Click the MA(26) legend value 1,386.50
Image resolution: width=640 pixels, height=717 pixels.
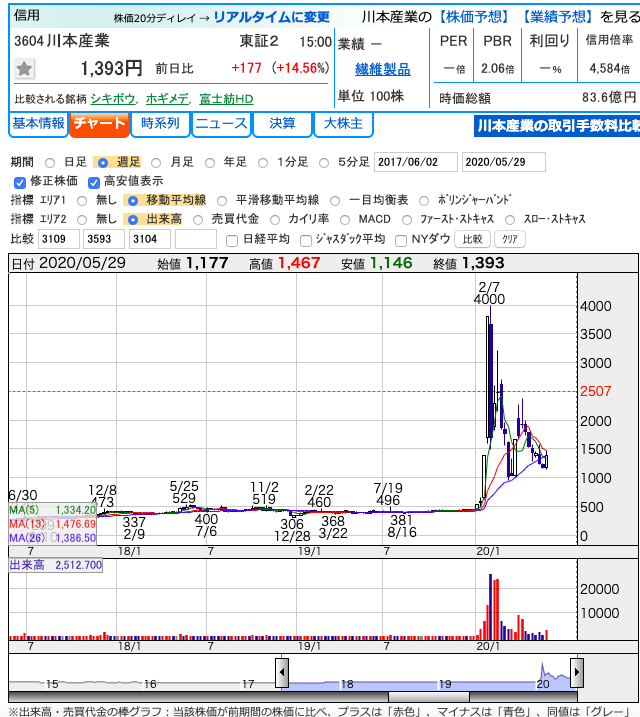[x=75, y=538]
